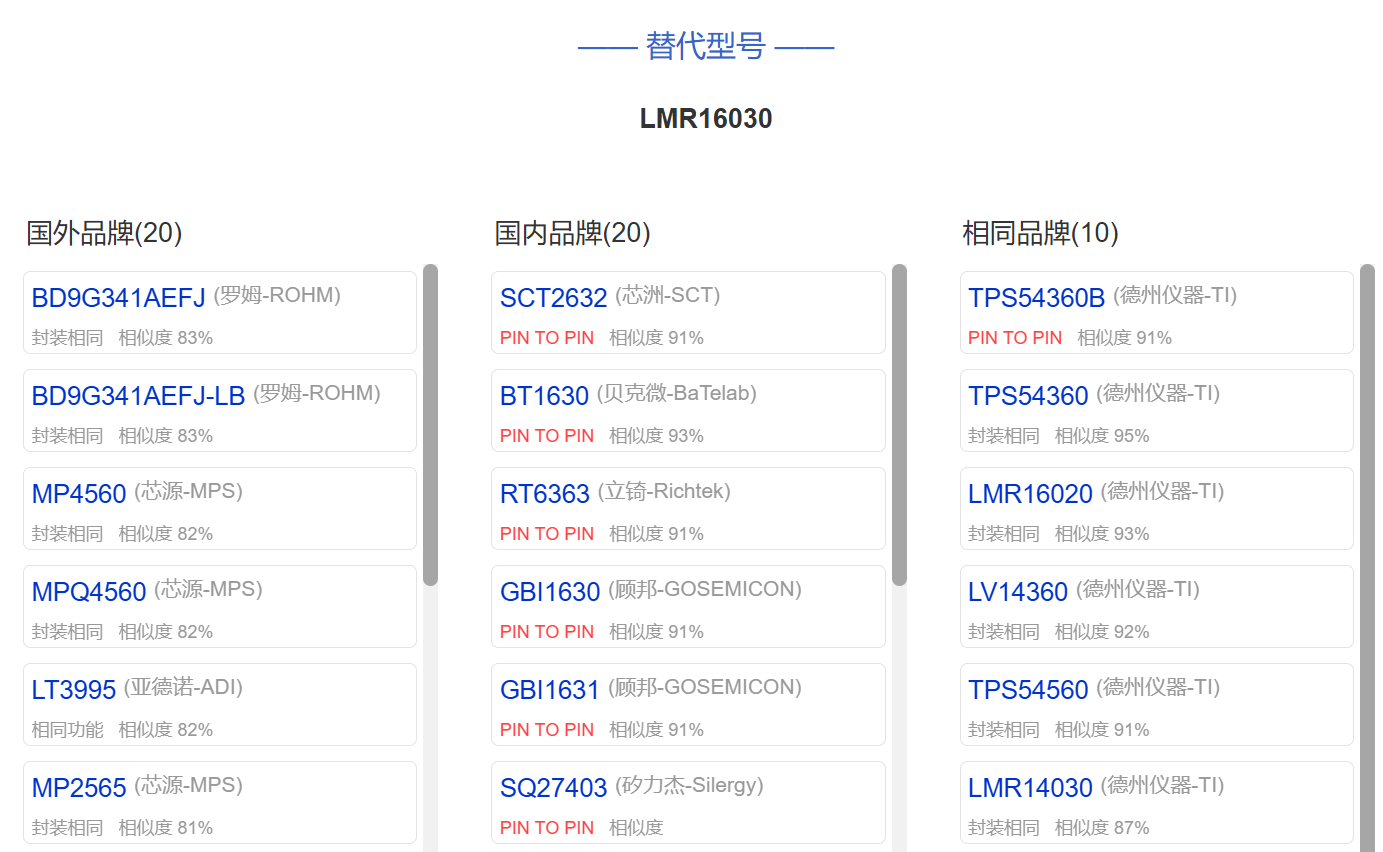This screenshot has width=1383, height=852.
Task: Click the LMR16030 title text
Action: [706, 119]
